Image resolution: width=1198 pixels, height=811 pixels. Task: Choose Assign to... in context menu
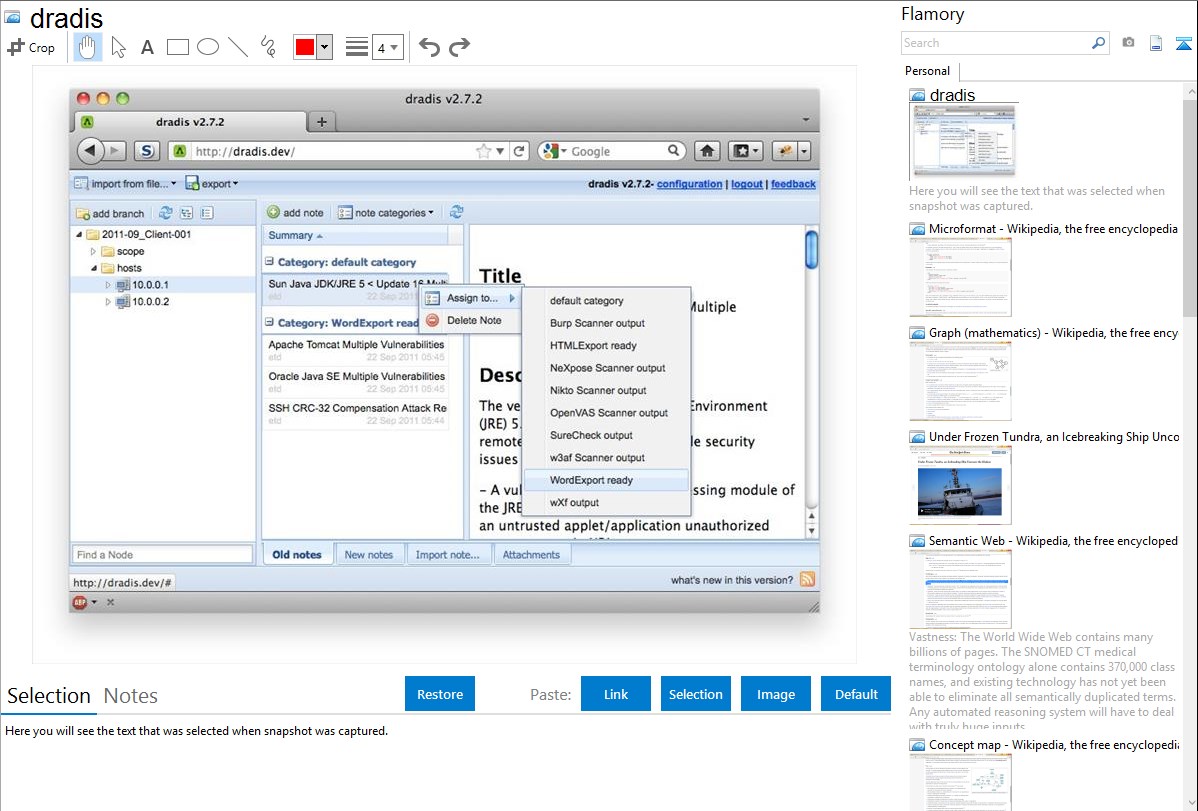pos(471,298)
